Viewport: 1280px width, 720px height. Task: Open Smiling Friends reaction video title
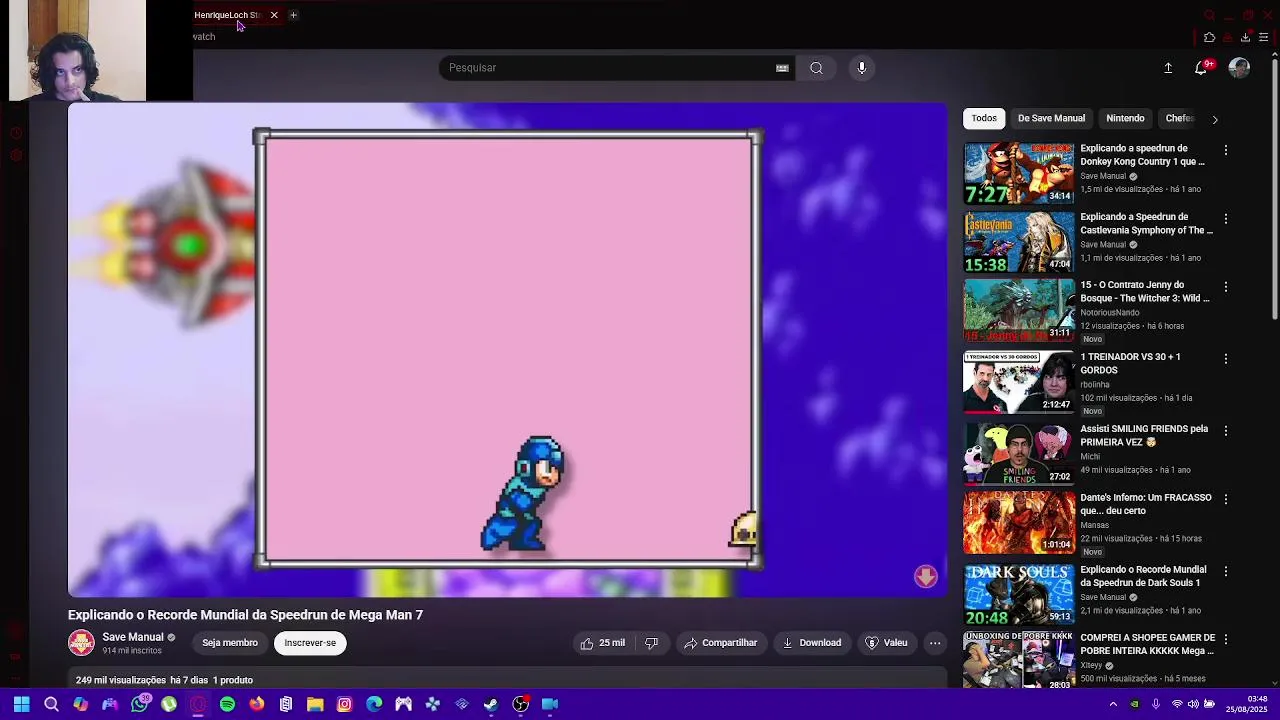pyautogui.click(x=1144, y=435)
